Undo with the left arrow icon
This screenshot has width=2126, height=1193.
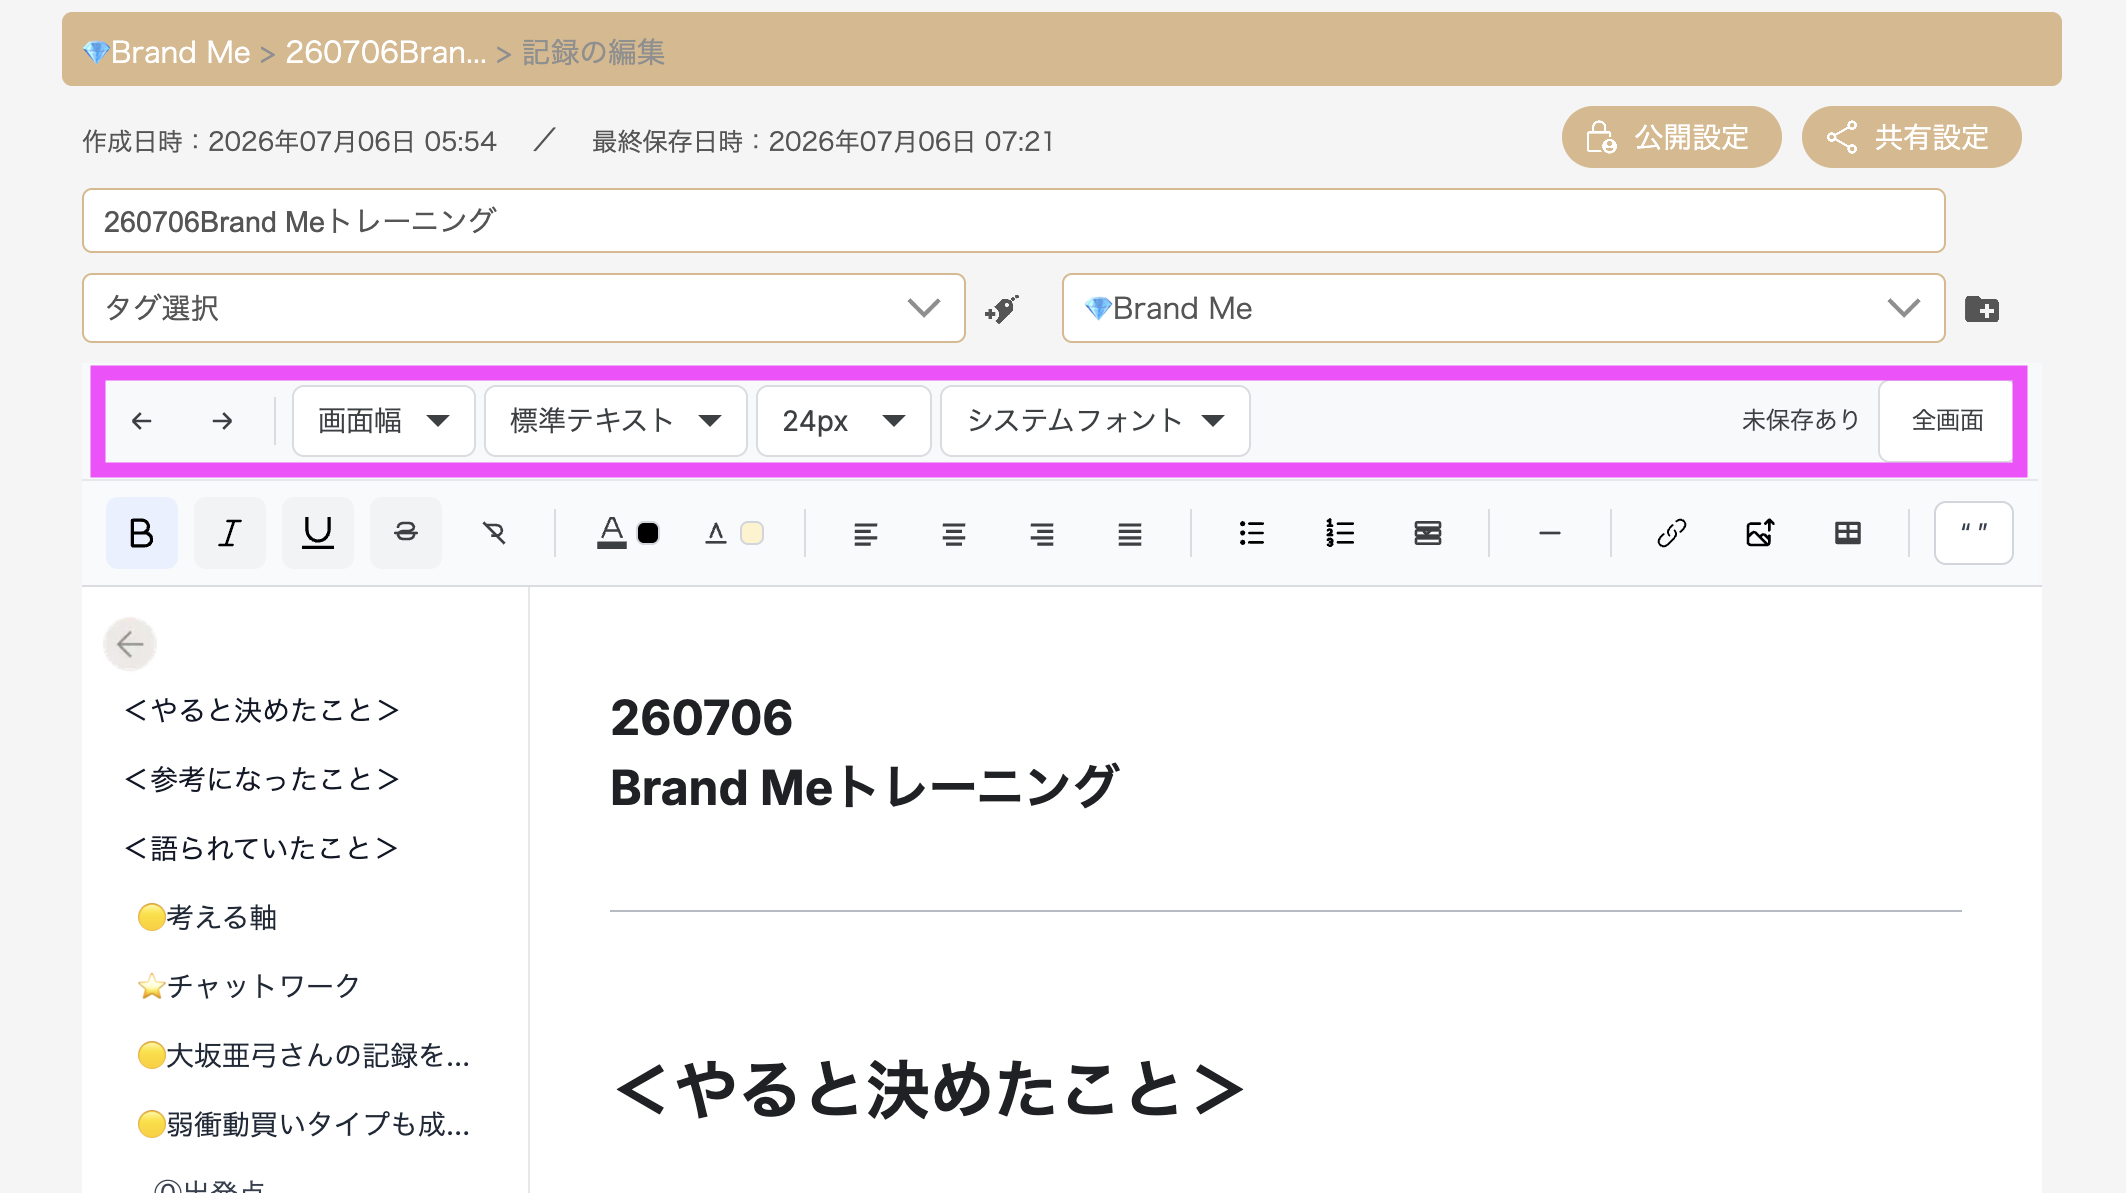pyautogui.click(x=142, y=421)
